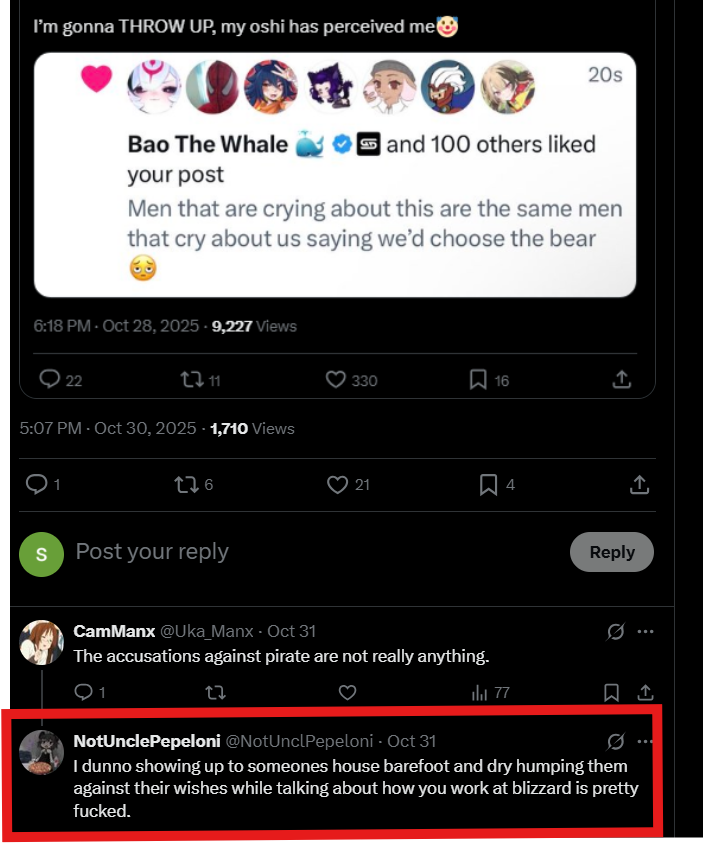Click the 'Post your reply' text field
Viewport: 703px width, 843px height.
300,552
